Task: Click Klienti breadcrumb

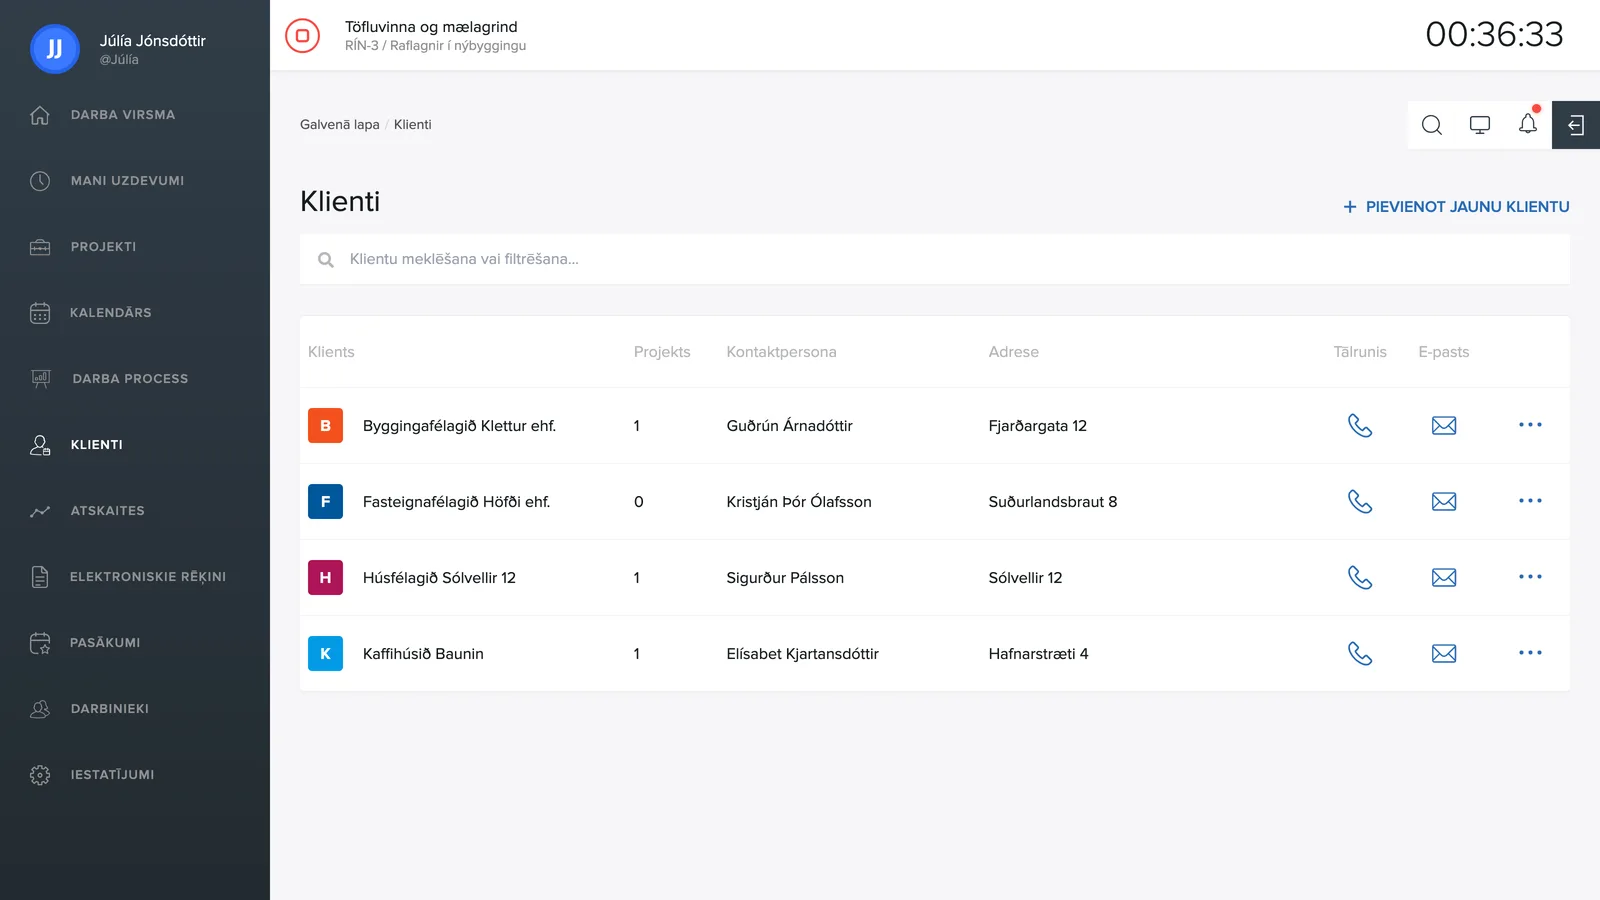Action: tap(413, 125)
